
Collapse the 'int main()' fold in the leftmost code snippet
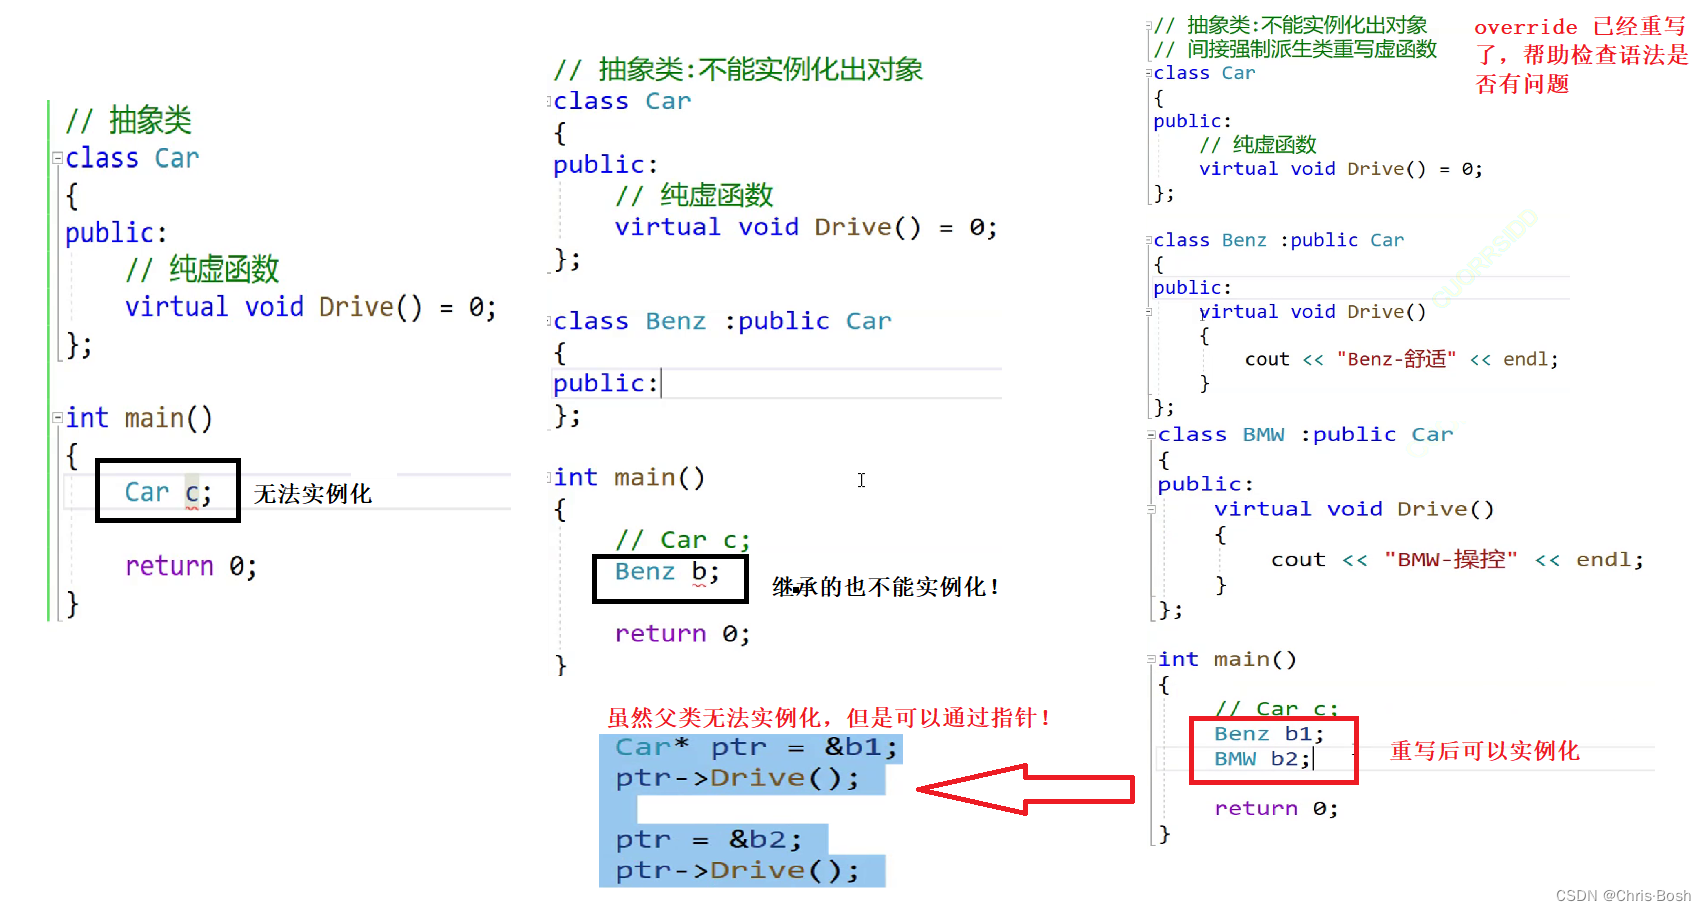point(57,419)
